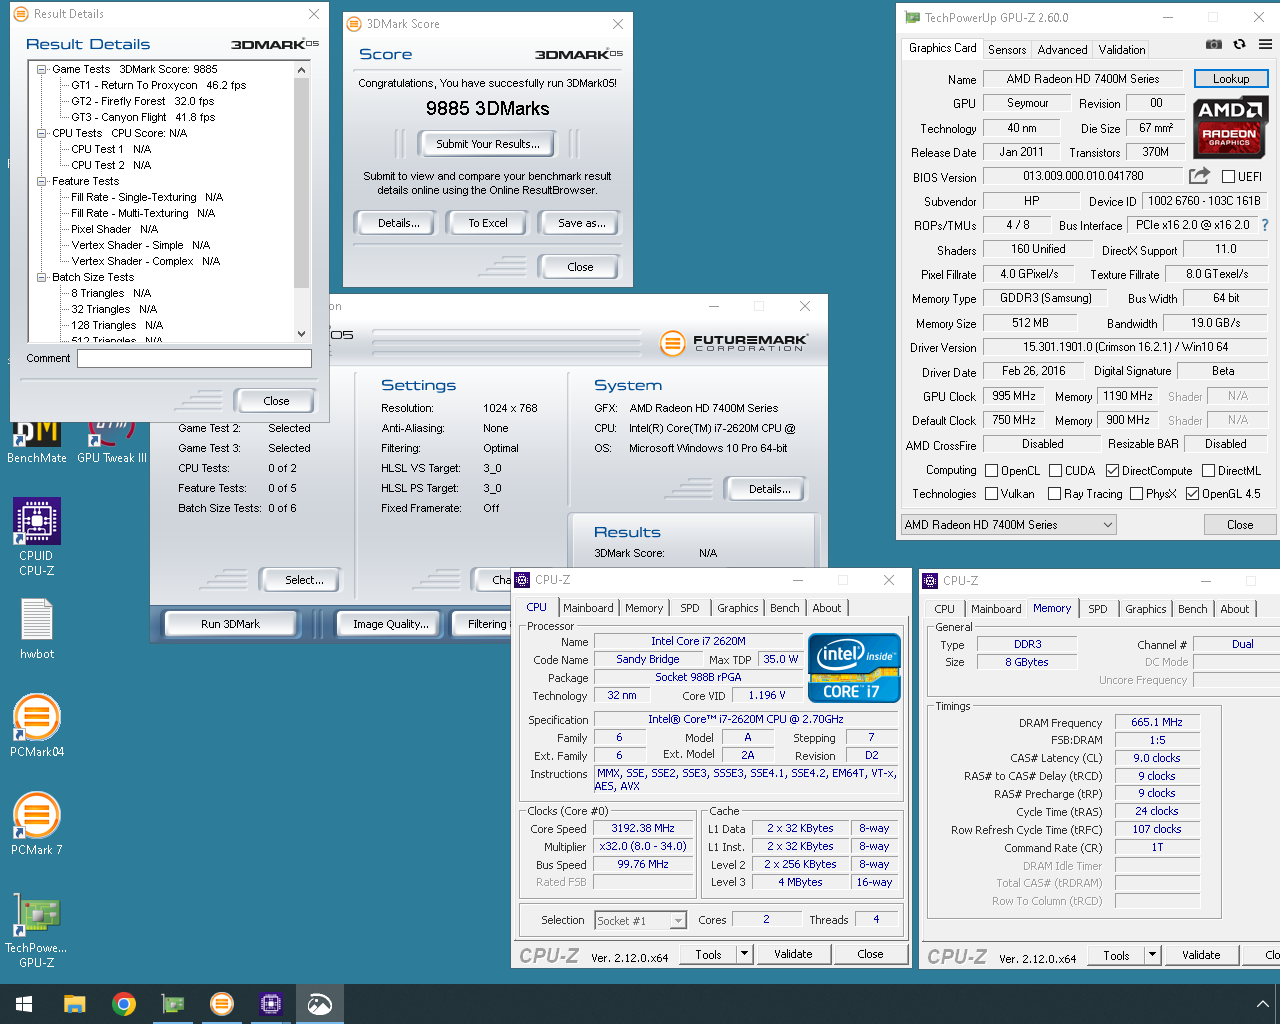Switch to 3DMark05 taskbar button
The image size is (1280, 1024).
(222, 1004)
